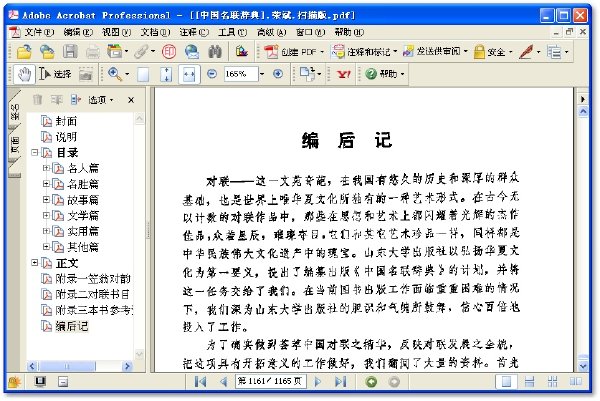Viewport: 600px width, 401px height.
Task: Open the 工具 menu
Action: 233,32
